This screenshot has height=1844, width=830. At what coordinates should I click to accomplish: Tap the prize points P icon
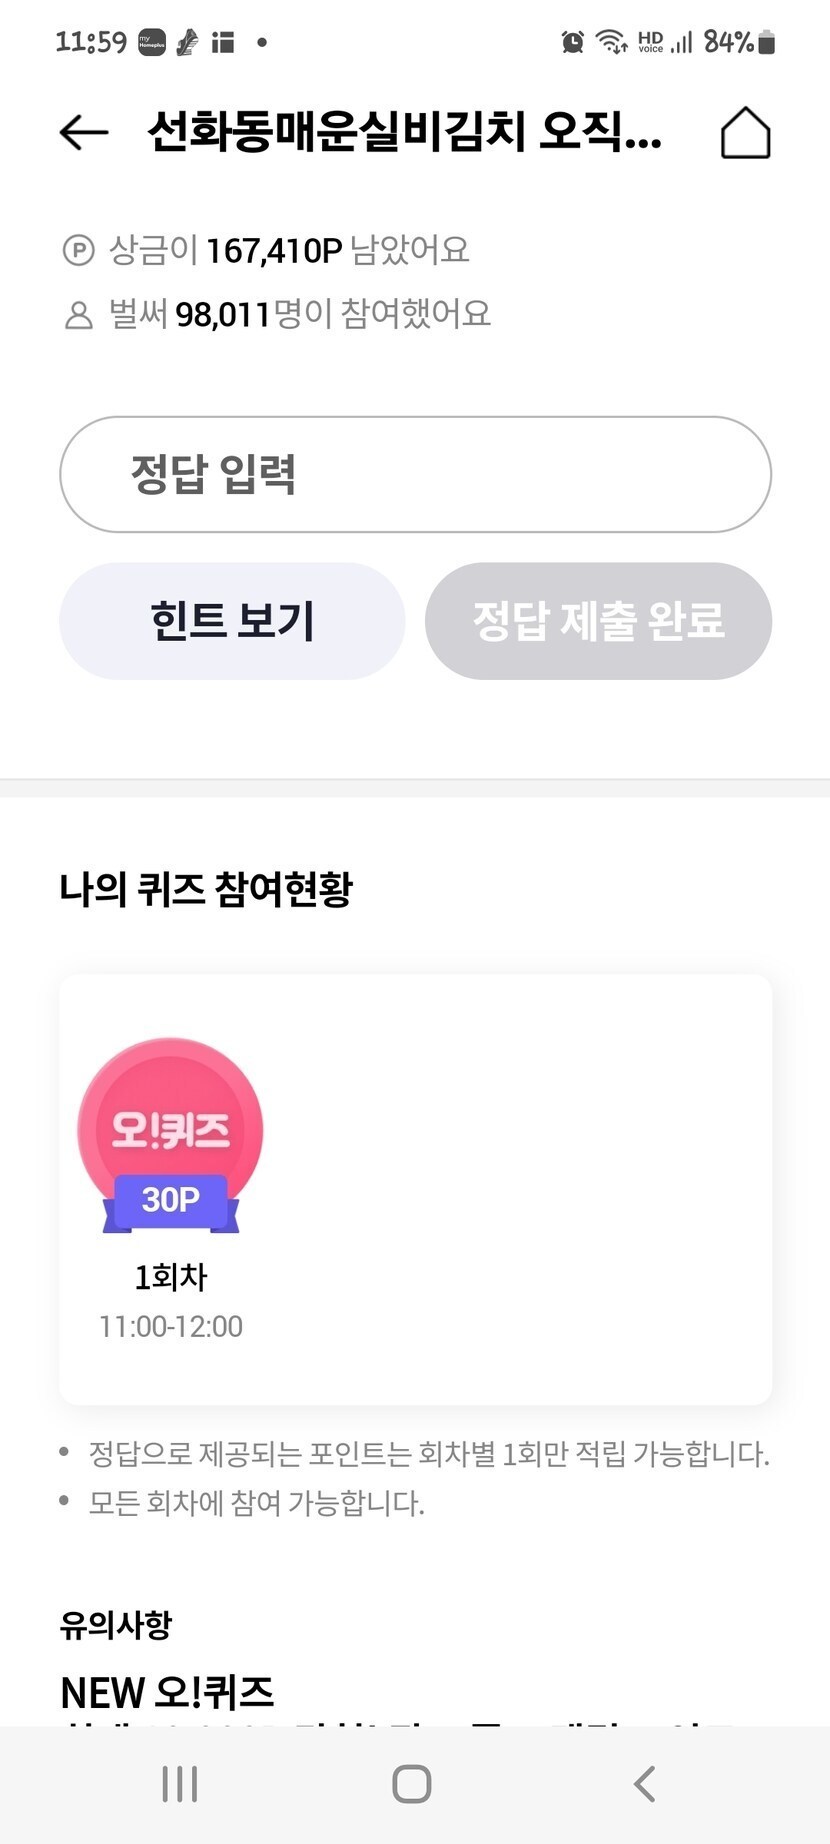78,250
